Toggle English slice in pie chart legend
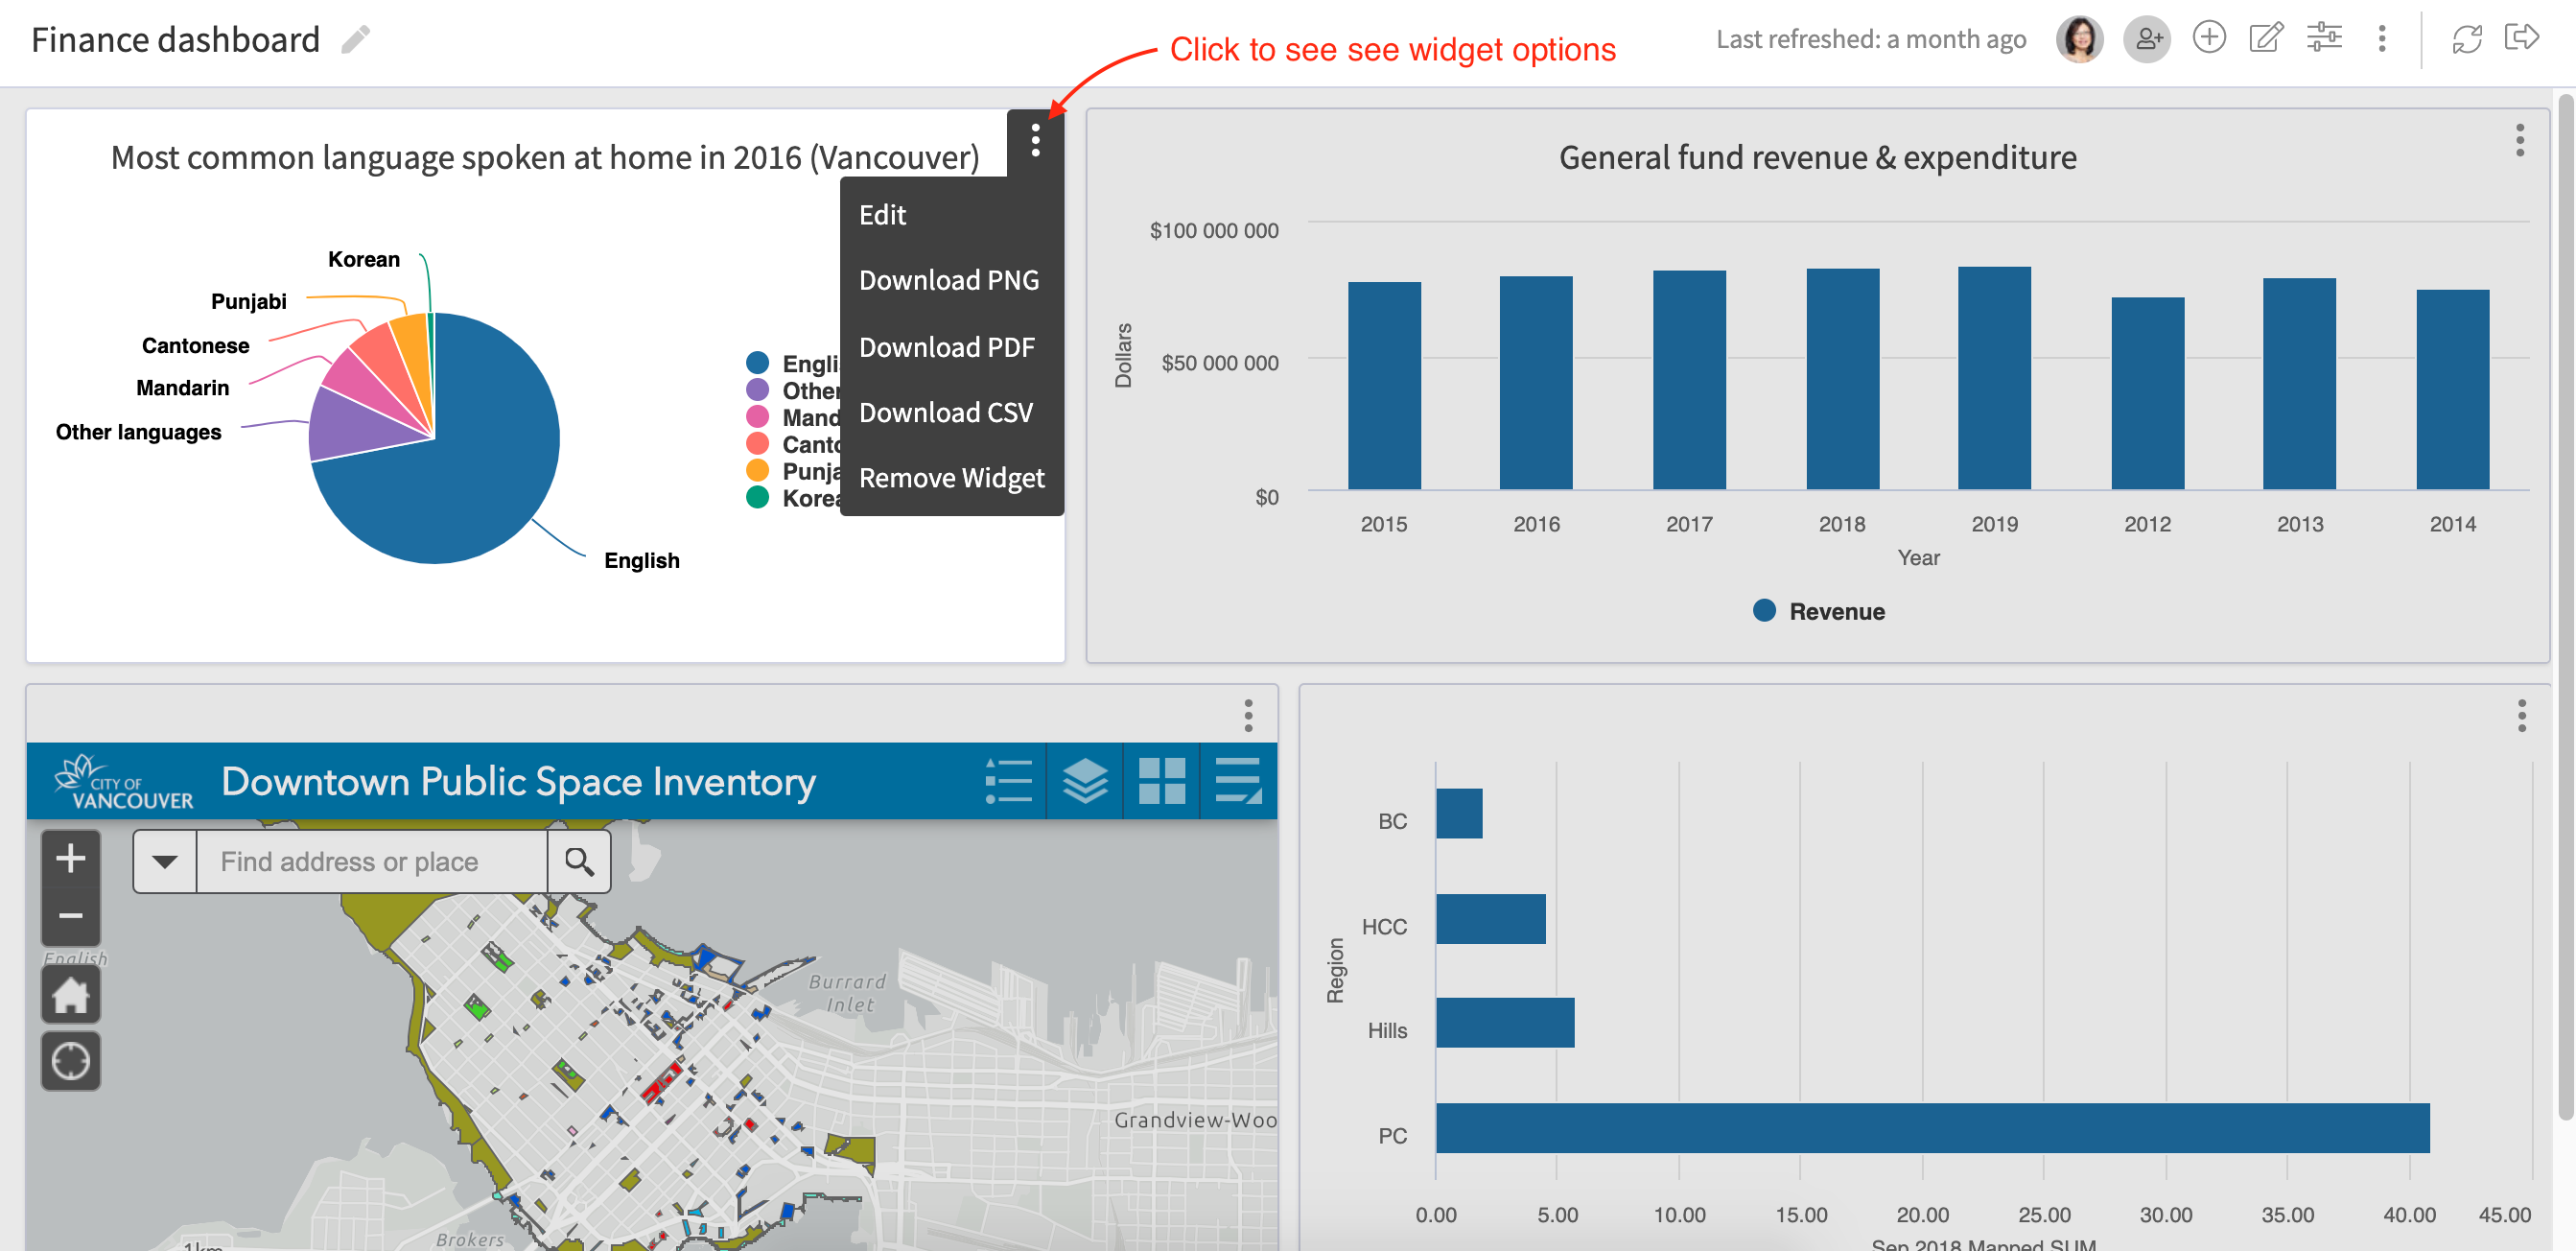The height and width of the screenshot is (1251, 2576). pyautogui.click(x=792, y=363)
